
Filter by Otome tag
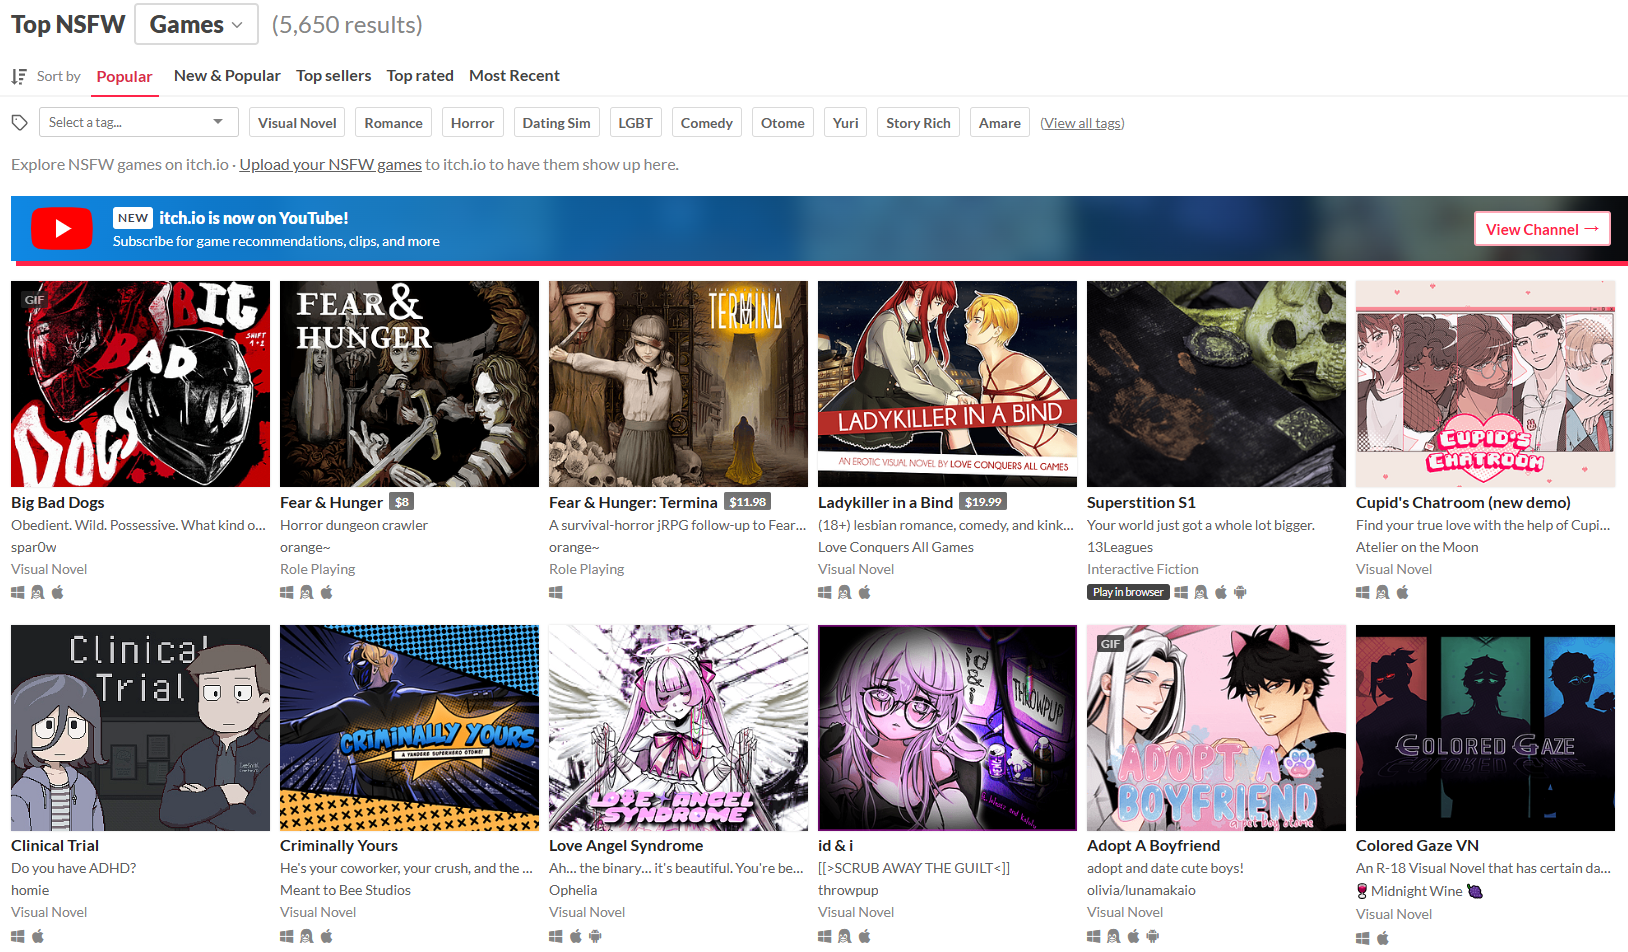tap(782, 123)
